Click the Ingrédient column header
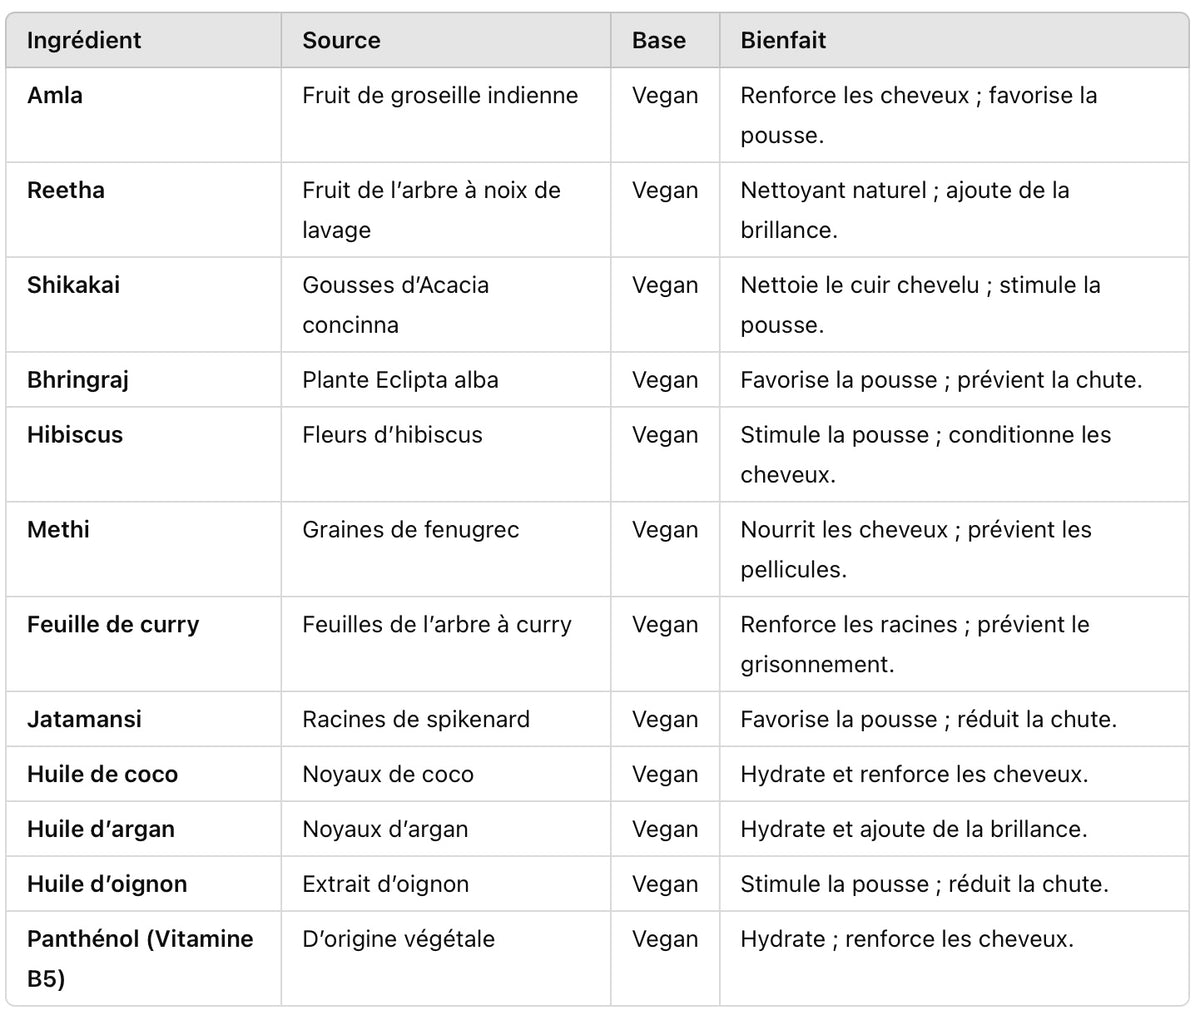 tap(84, 41)
